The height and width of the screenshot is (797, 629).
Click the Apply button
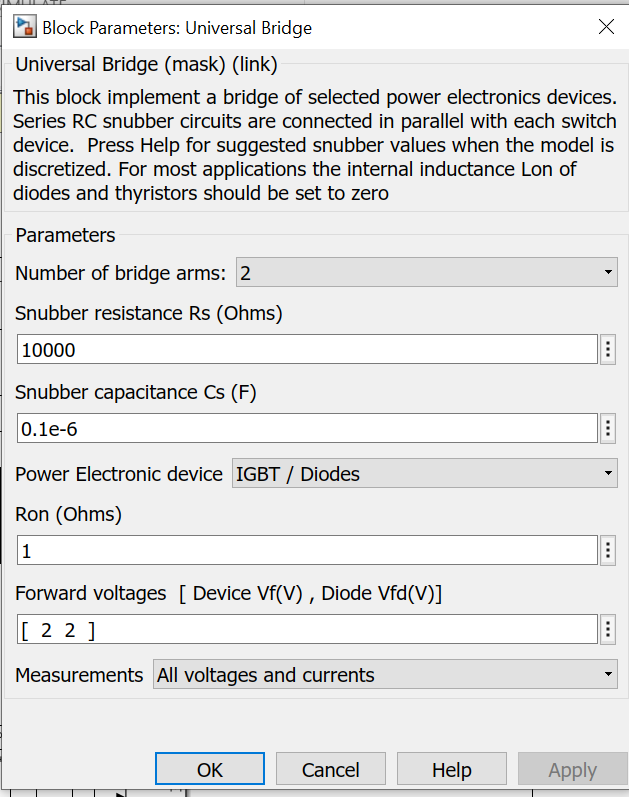pos(573,769)
